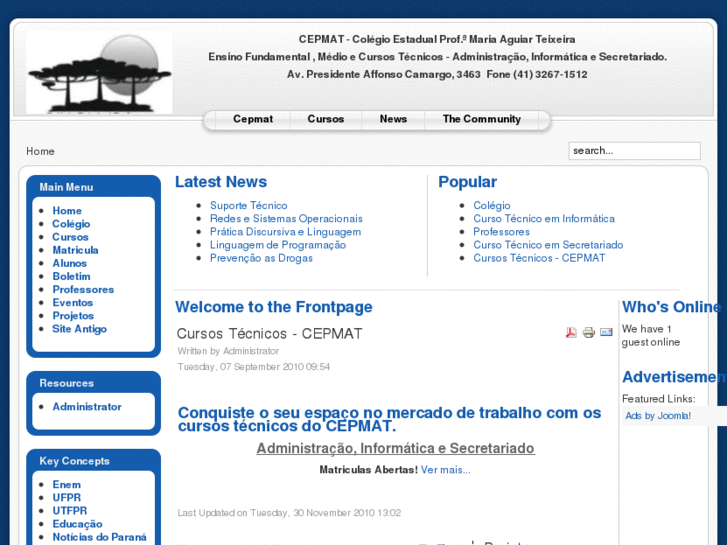Open the UFPR link in Key Concepts
Viewport: 727px width, 545px height.
[67, 498]
